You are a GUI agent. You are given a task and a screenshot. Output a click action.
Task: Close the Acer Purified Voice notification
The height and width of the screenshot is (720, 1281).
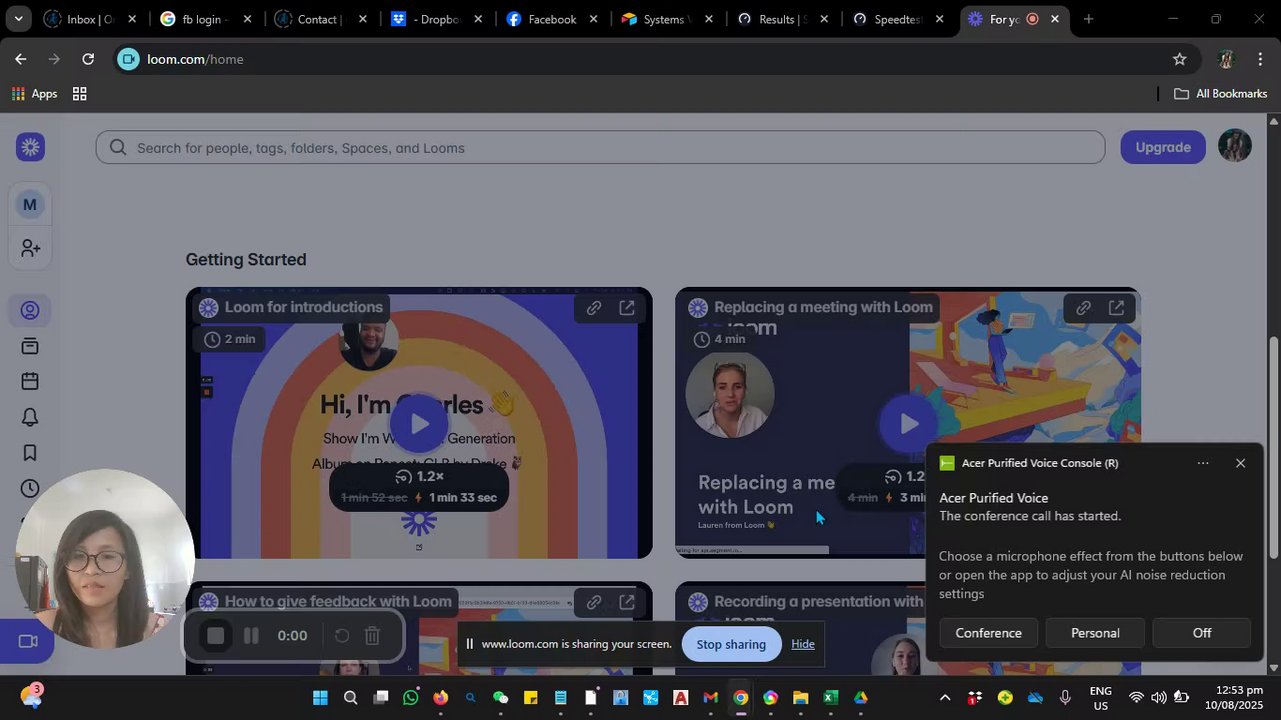pos(1240,463)
